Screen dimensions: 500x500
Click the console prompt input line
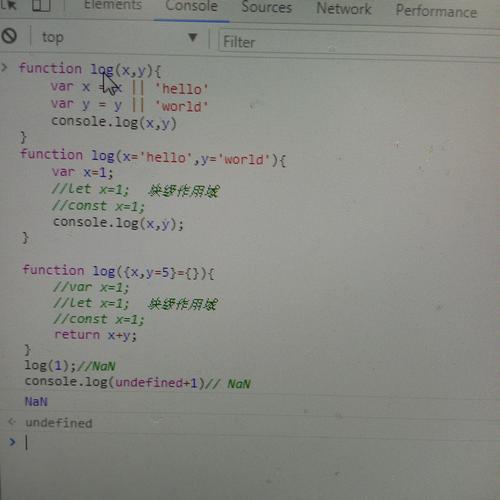click(x=260, y=443)
